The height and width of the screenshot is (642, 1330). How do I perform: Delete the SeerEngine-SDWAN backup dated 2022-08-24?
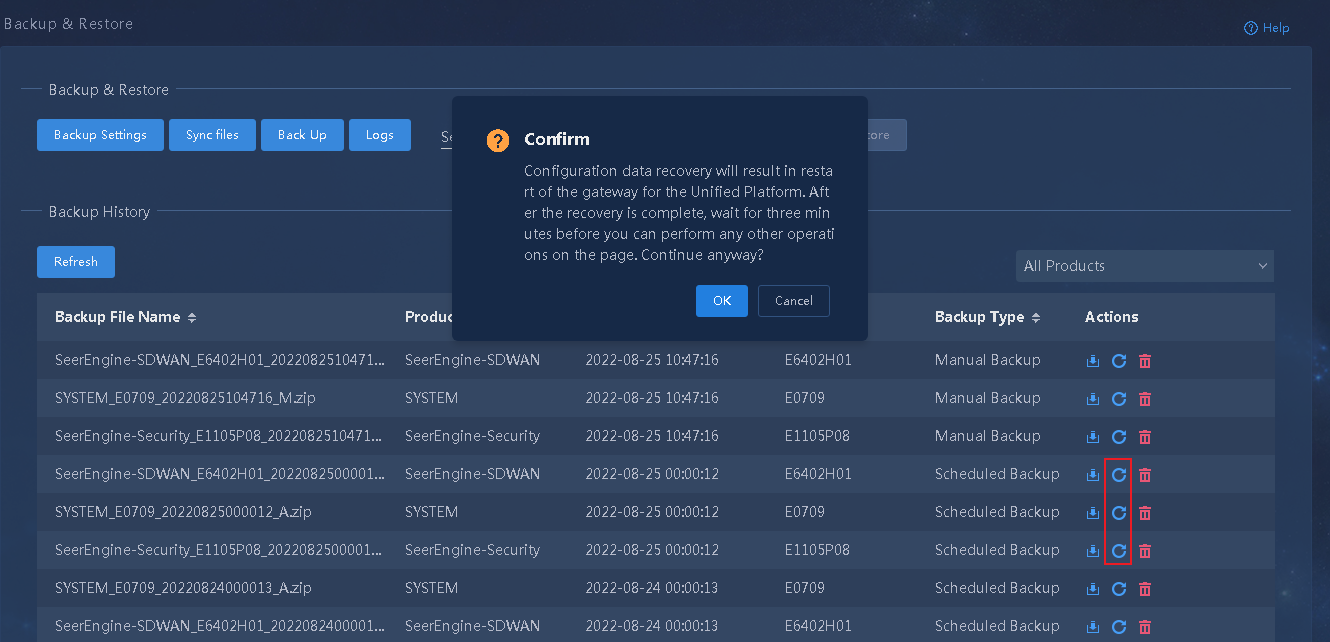click(x=1145, y=627)
